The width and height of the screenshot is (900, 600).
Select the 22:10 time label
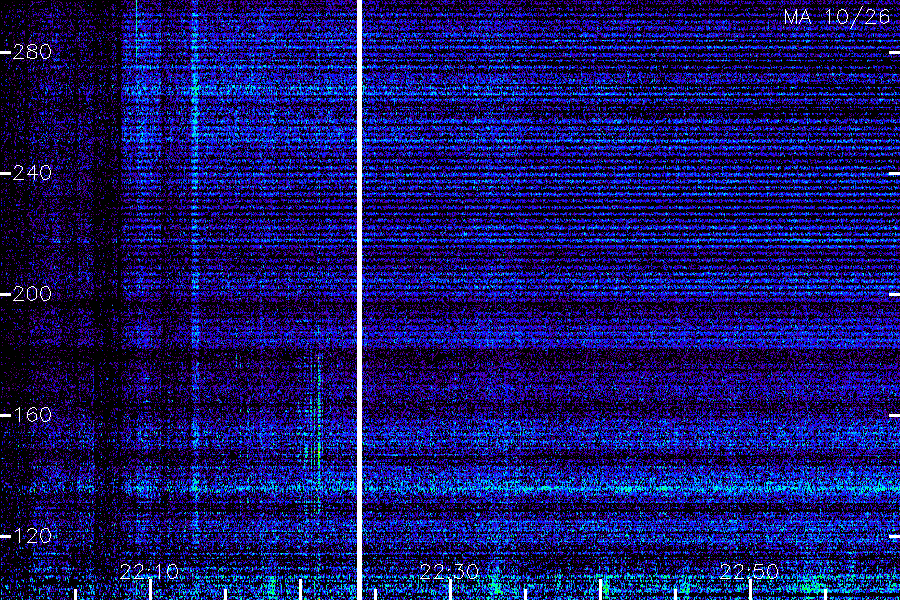pyautogui.click(x=149, y=571)
